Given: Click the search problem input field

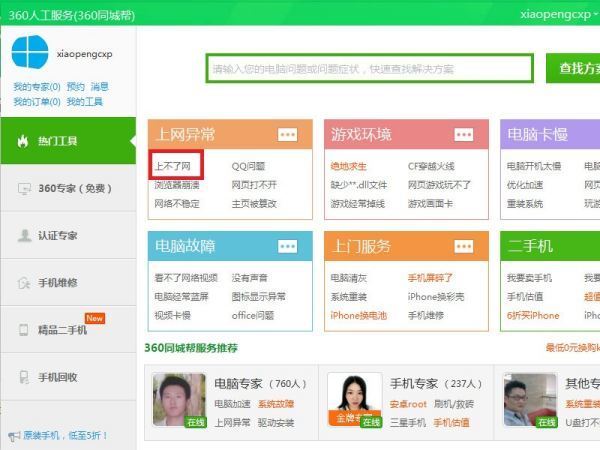Looking at the screenshot, I should tap(369, 68).
